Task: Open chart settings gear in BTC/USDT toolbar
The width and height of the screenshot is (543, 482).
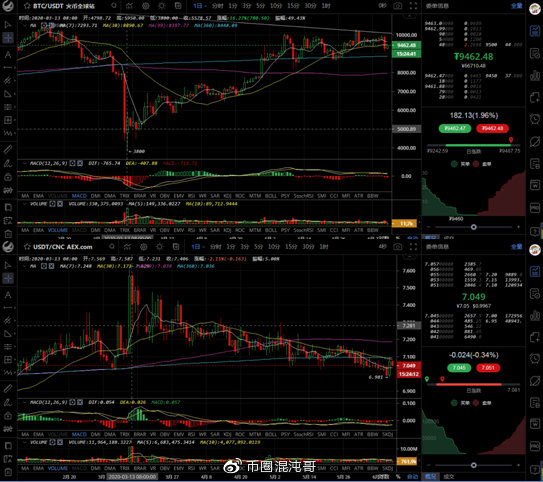Action: pyautogui.click(x=145, y=6)
